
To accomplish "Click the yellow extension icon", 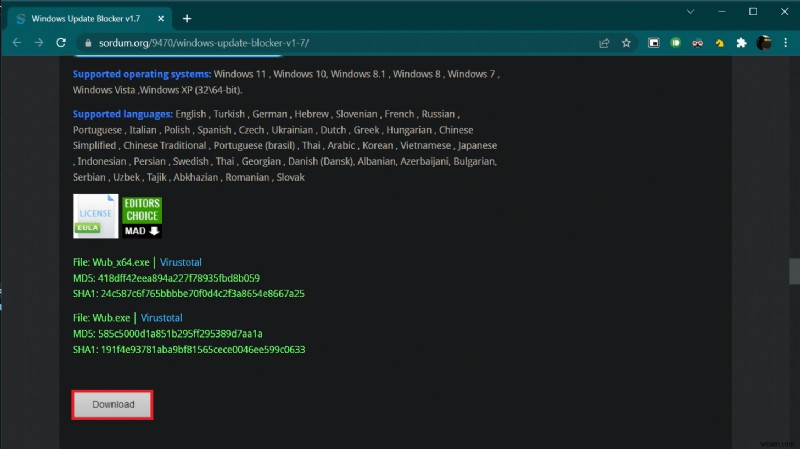I will click(719, 43).
